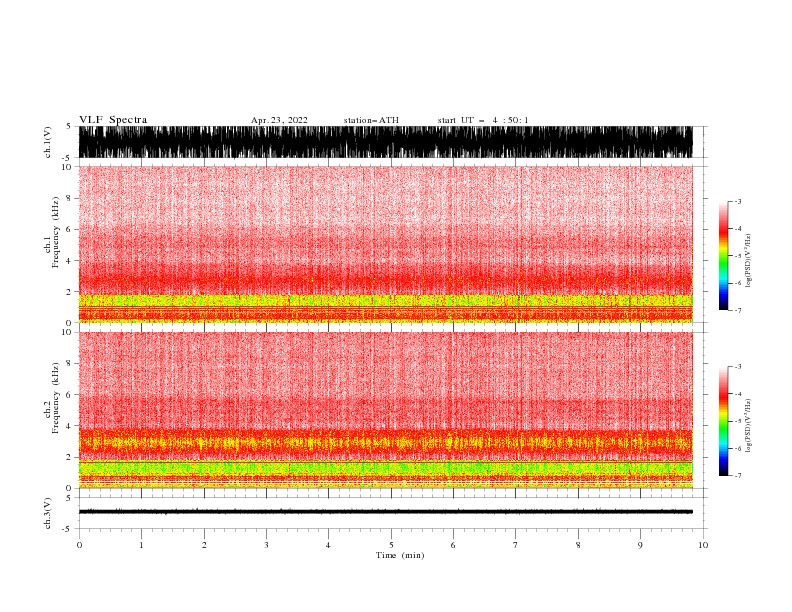792x612 pixels.
Task: Click time axis tick label "7"
Action: pyautogui.click(x=516, y=545)
